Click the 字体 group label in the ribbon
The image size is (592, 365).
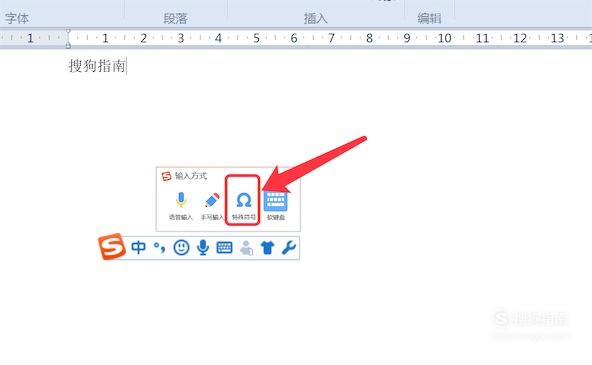tap(17, 18)
